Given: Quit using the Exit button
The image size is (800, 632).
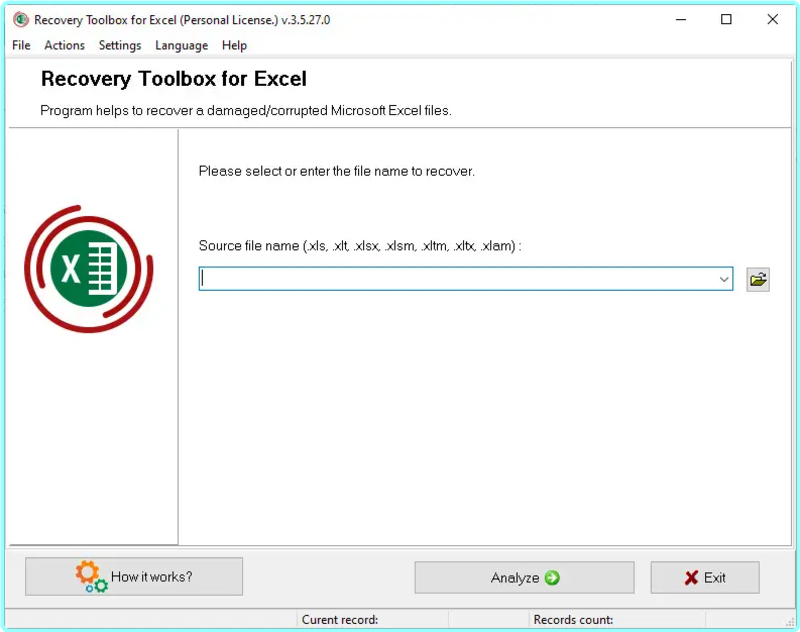Looking at the screenshot, I should coord(705,577).
